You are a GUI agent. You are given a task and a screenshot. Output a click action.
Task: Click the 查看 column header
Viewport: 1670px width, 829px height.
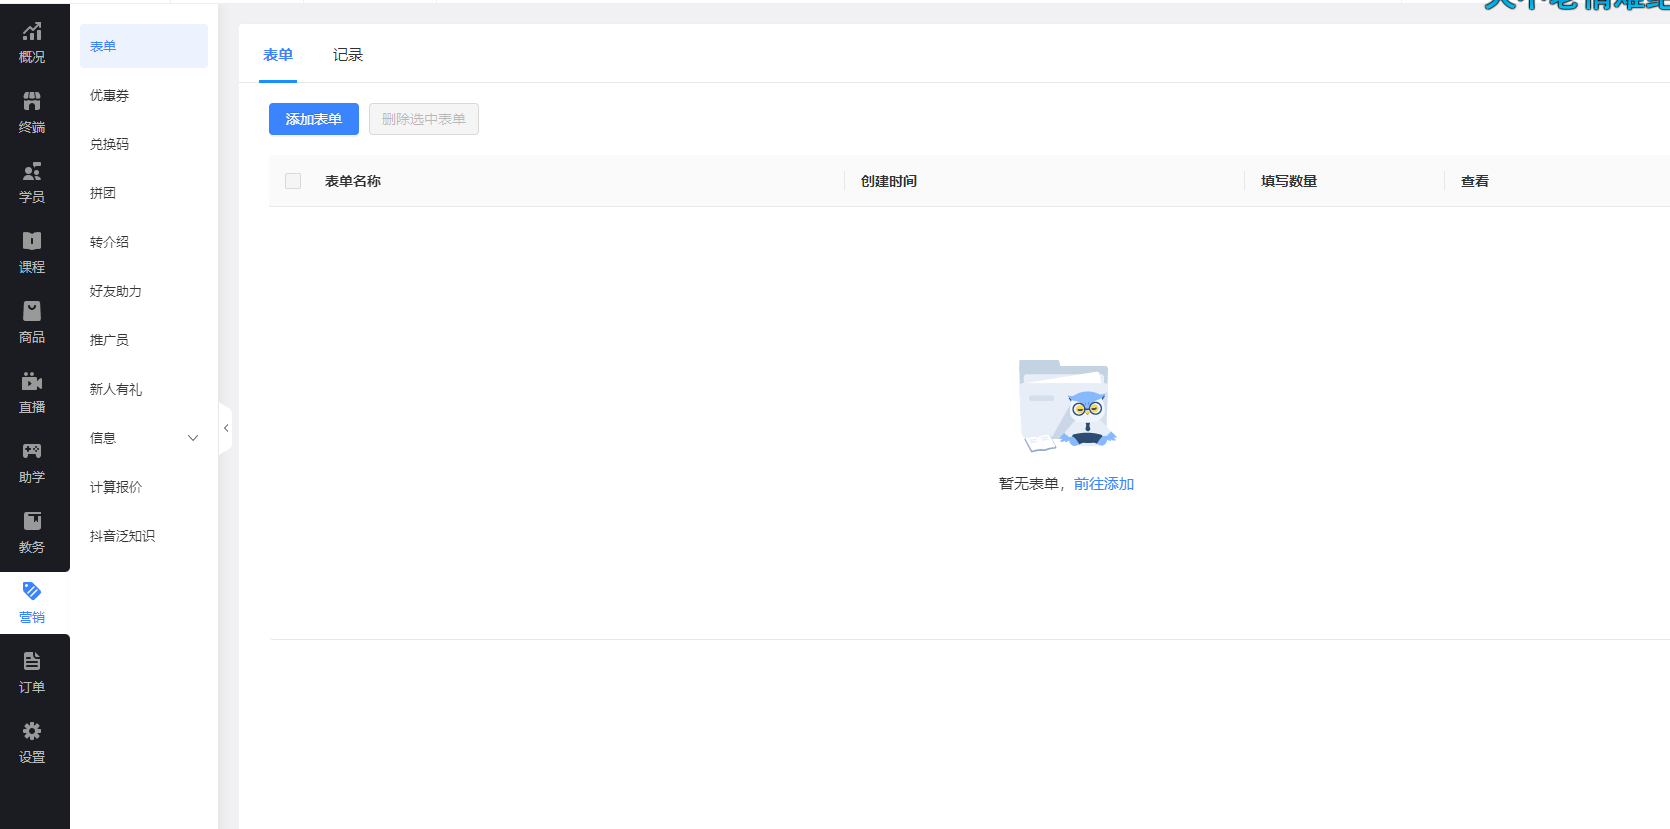point(1475,181)
